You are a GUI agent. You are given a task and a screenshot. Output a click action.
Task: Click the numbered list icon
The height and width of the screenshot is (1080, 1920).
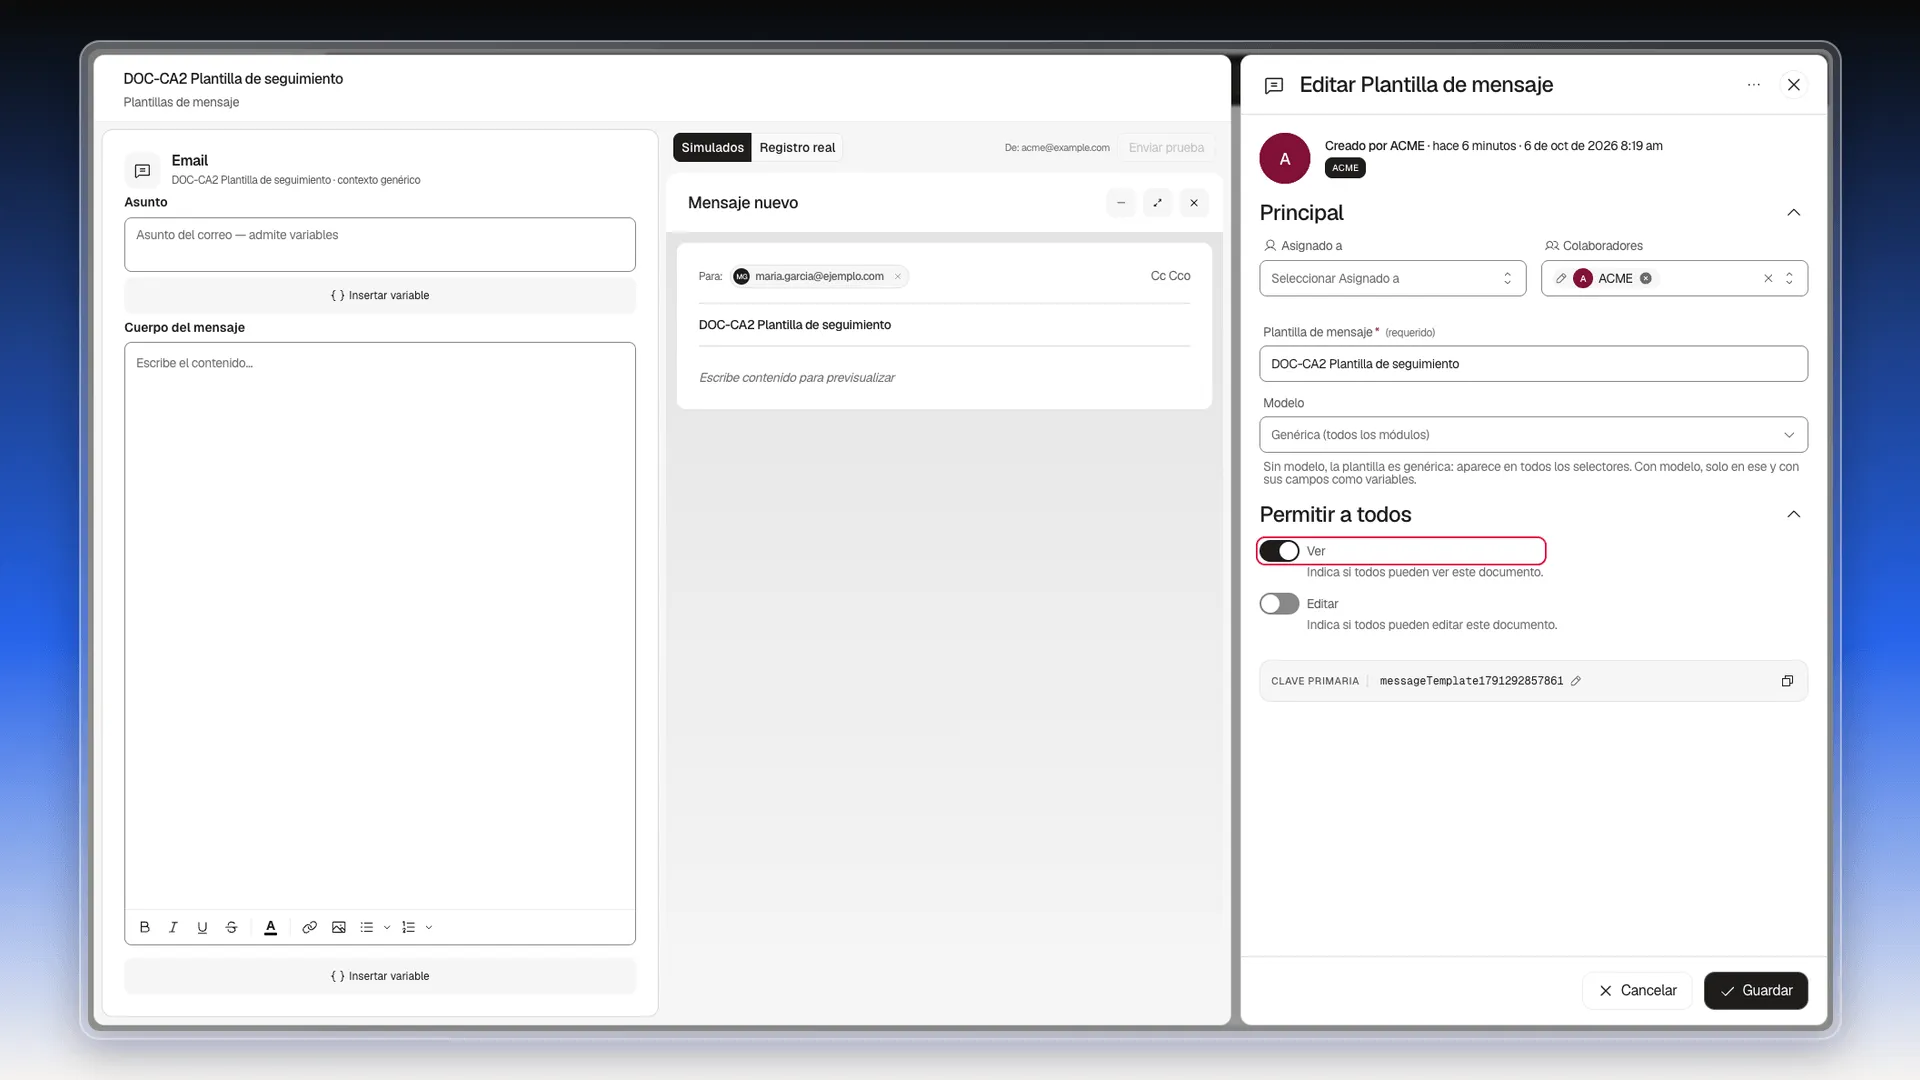(408, 927)
